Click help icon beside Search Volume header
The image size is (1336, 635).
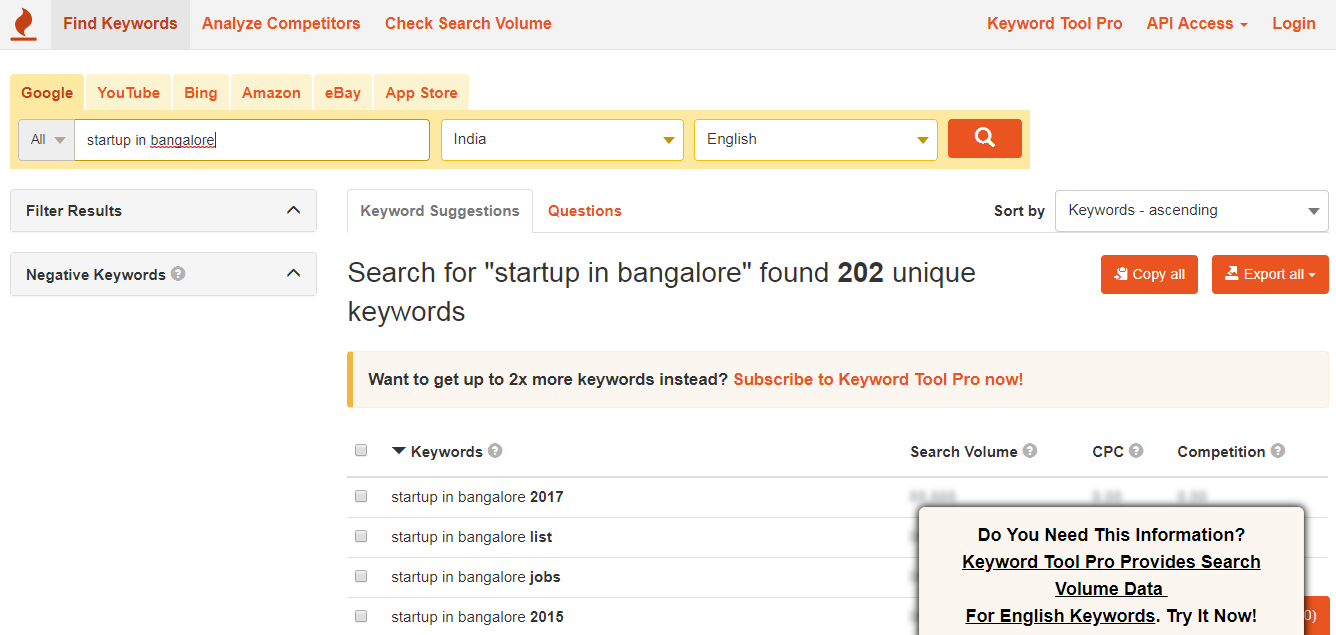click(1030, 451)
